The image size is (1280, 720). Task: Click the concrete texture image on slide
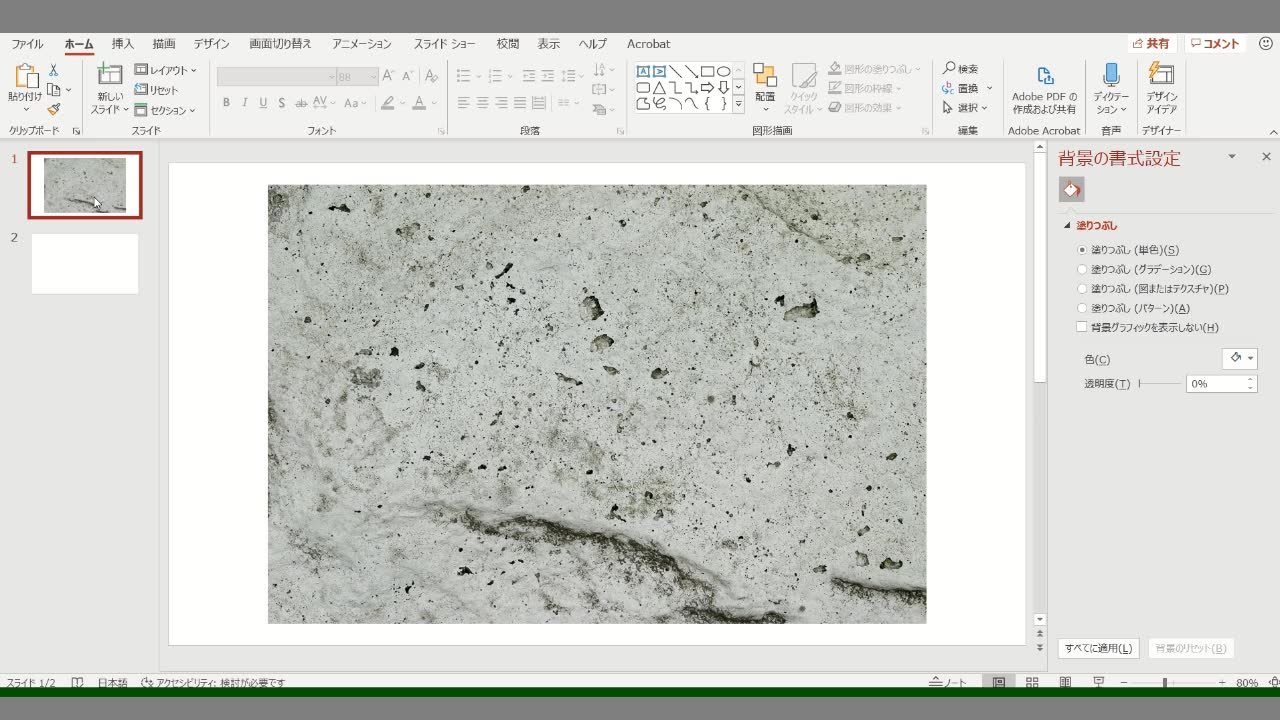(x=597, y=404)
